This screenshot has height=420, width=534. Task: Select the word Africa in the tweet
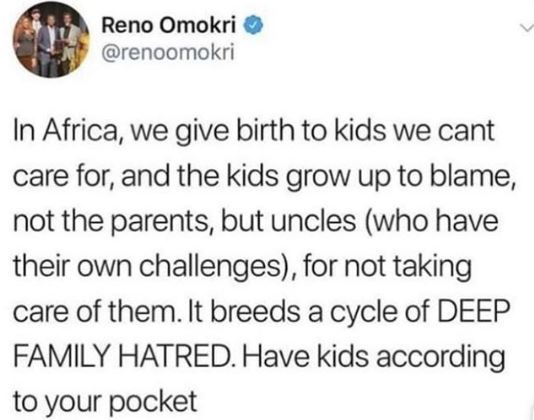tap(81, 131)
